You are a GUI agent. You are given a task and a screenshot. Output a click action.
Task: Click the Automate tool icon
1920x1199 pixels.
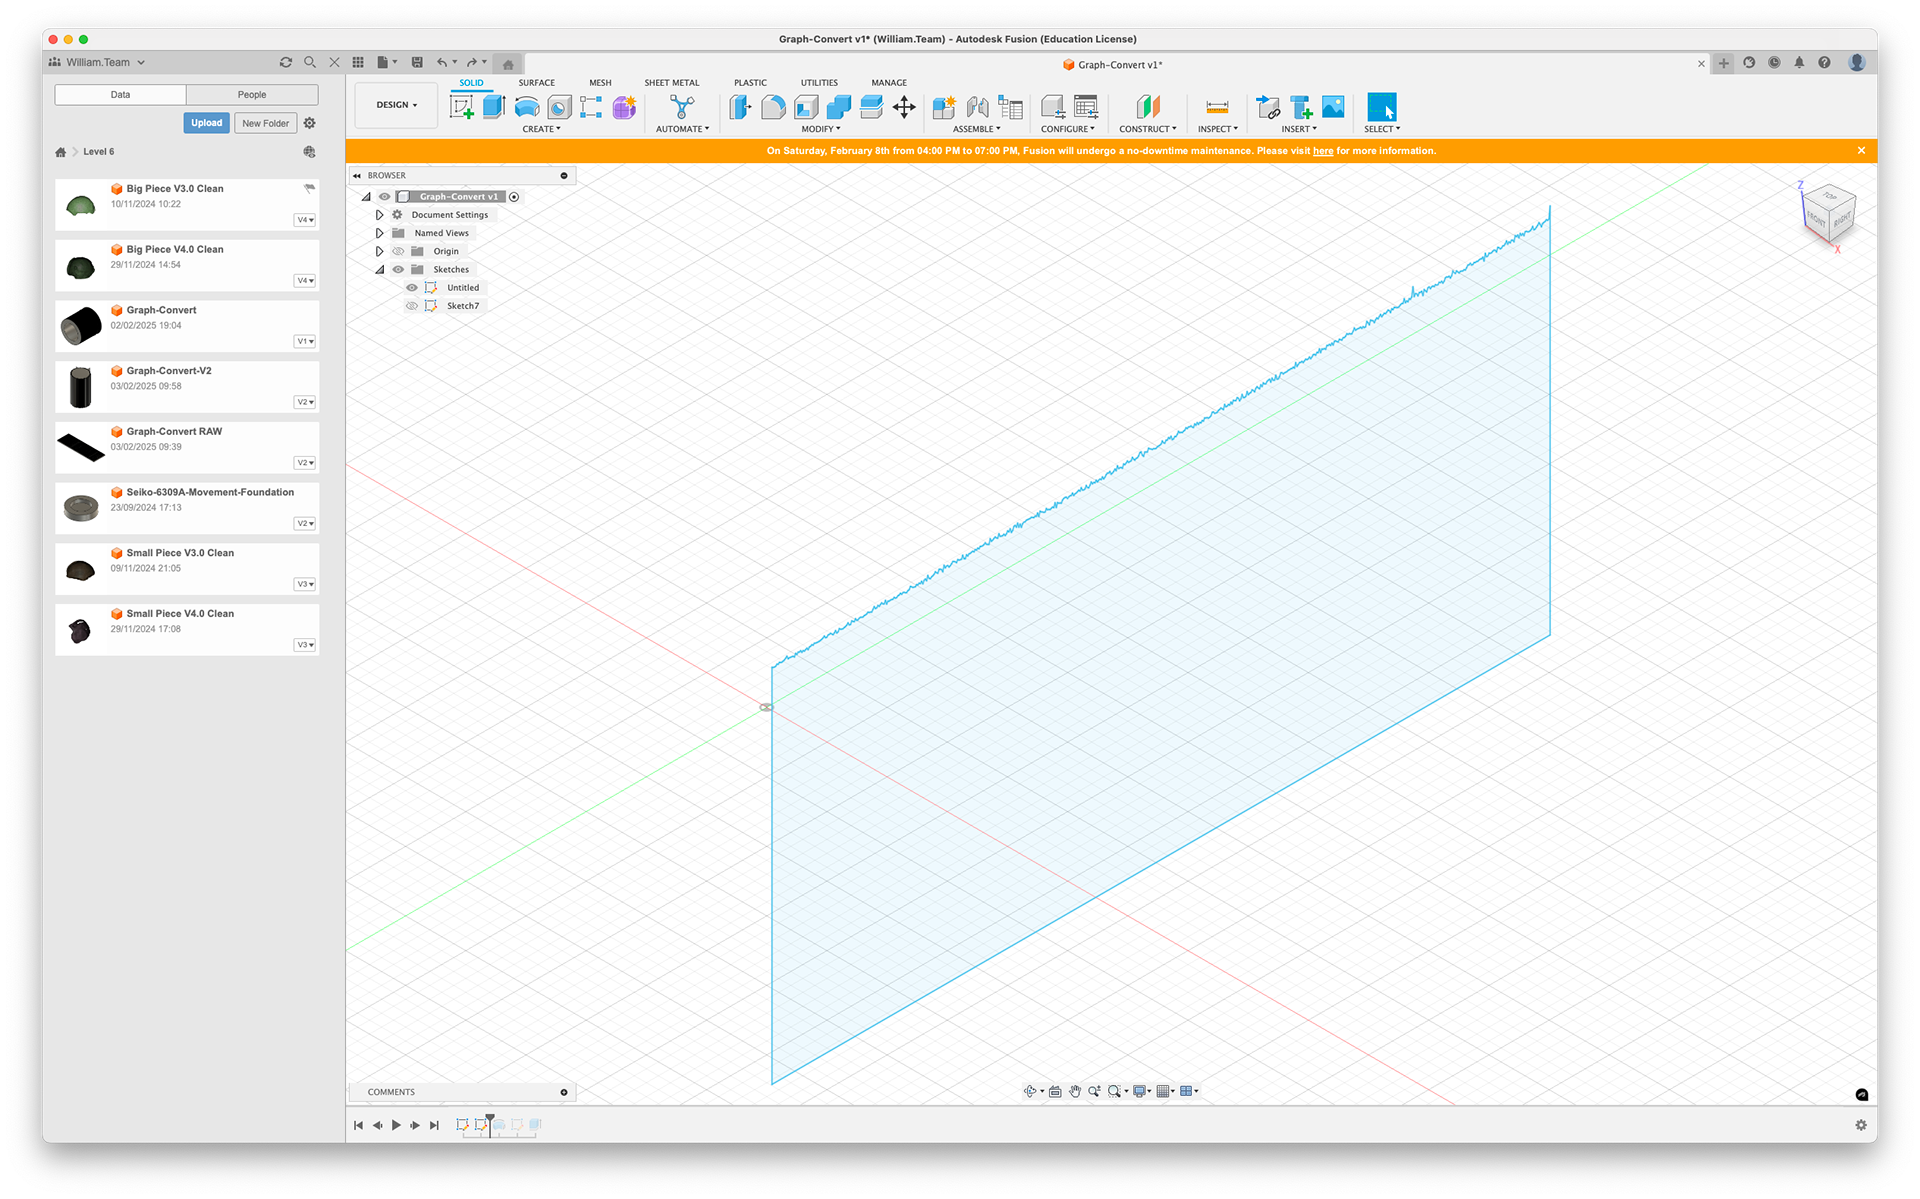682,107
